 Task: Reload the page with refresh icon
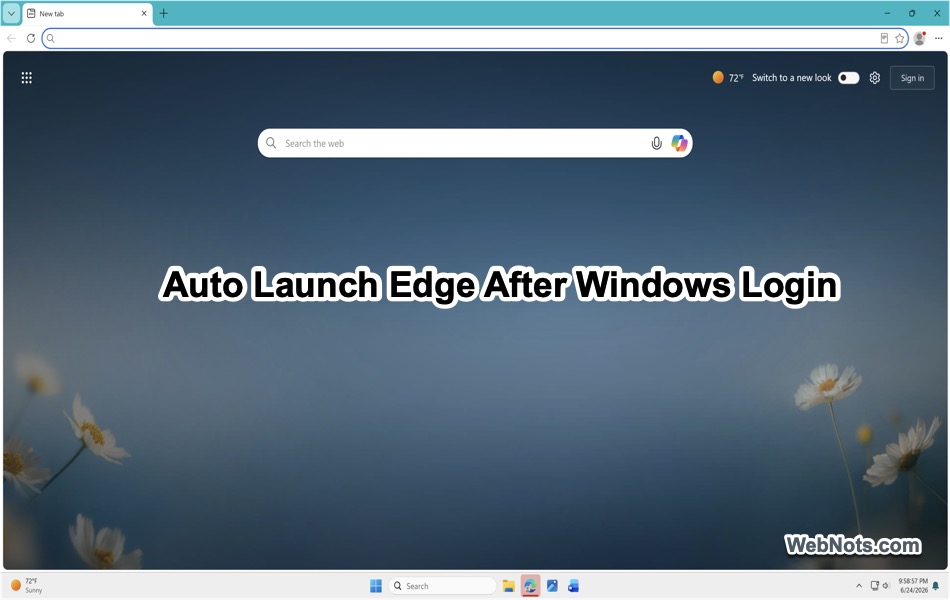[x=31, y=39]
